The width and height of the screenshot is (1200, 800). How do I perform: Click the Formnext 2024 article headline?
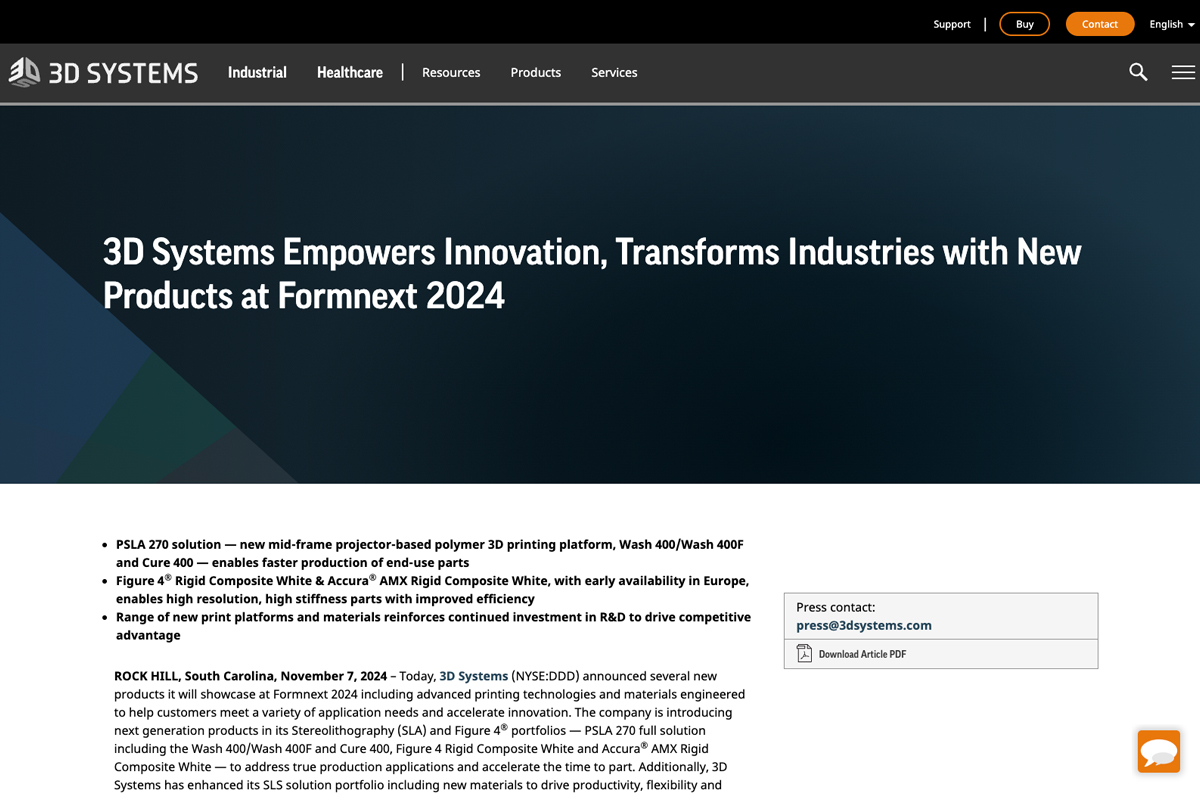click(592, 273)
